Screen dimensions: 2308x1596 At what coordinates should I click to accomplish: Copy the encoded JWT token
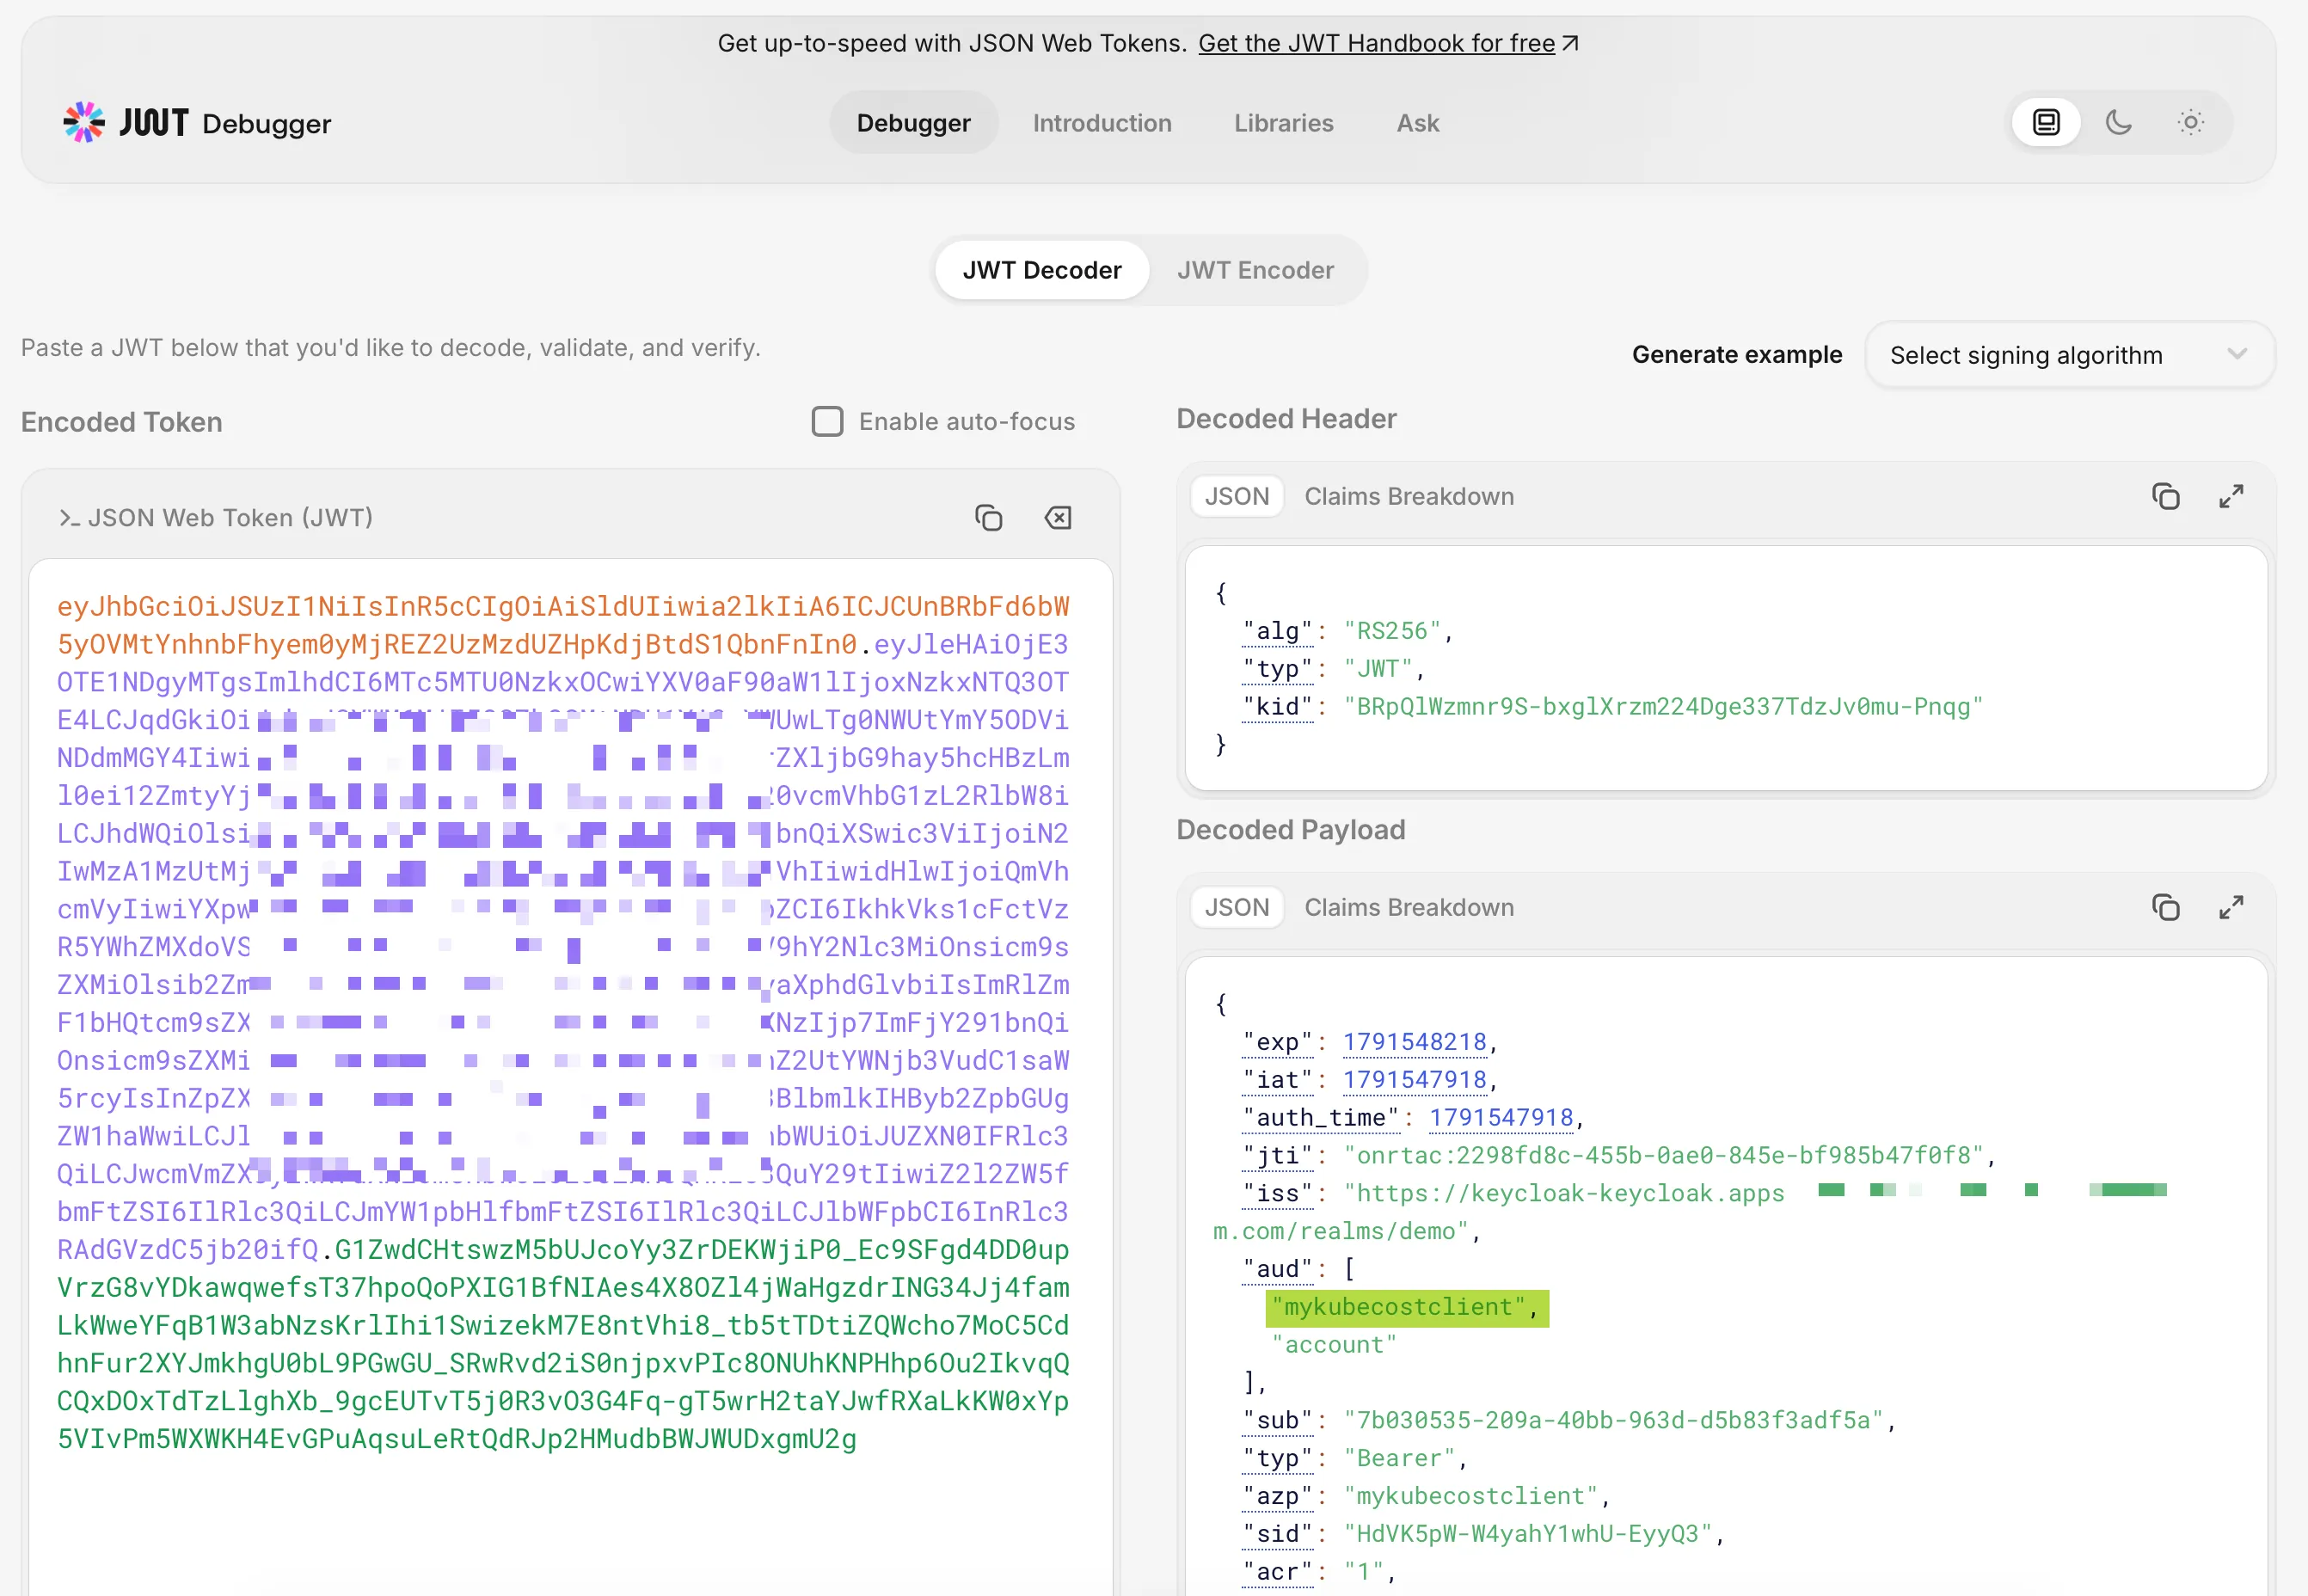[988, 518]
